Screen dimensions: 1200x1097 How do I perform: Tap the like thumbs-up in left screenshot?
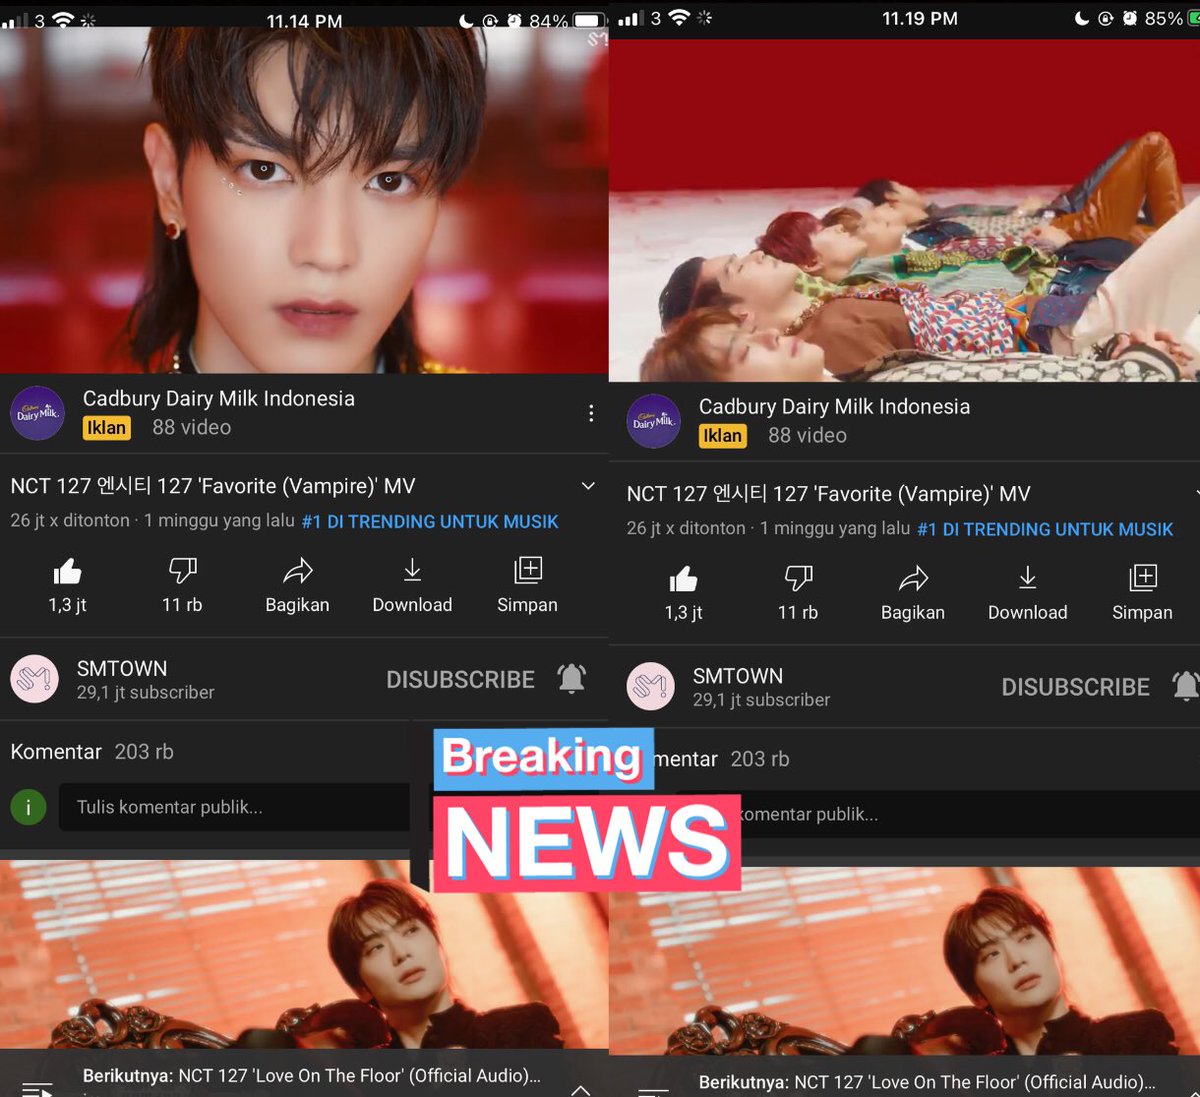click(67, 572)
